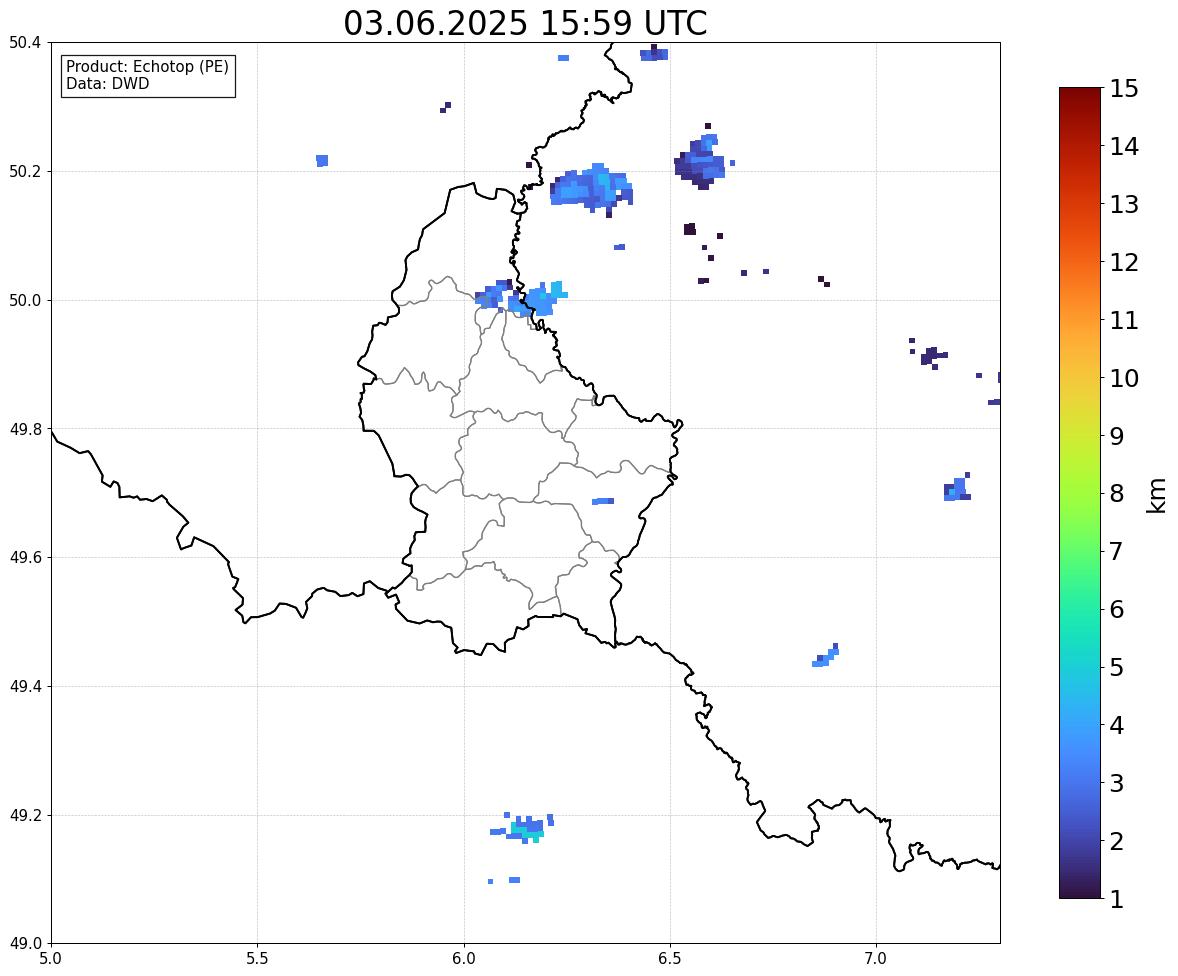Click the green section of the colorbar near 7
1178x976 pixels.
[x=1080, y=551]
